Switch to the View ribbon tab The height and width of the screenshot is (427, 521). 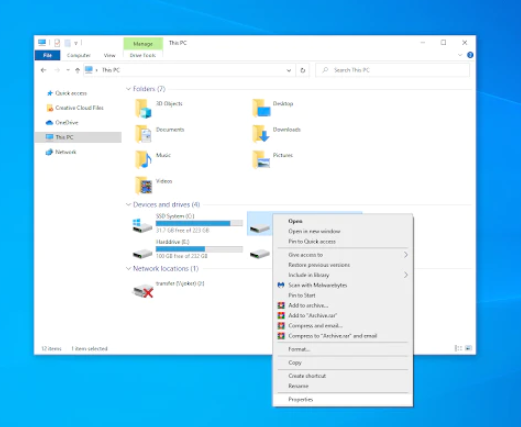coord(109,55)
